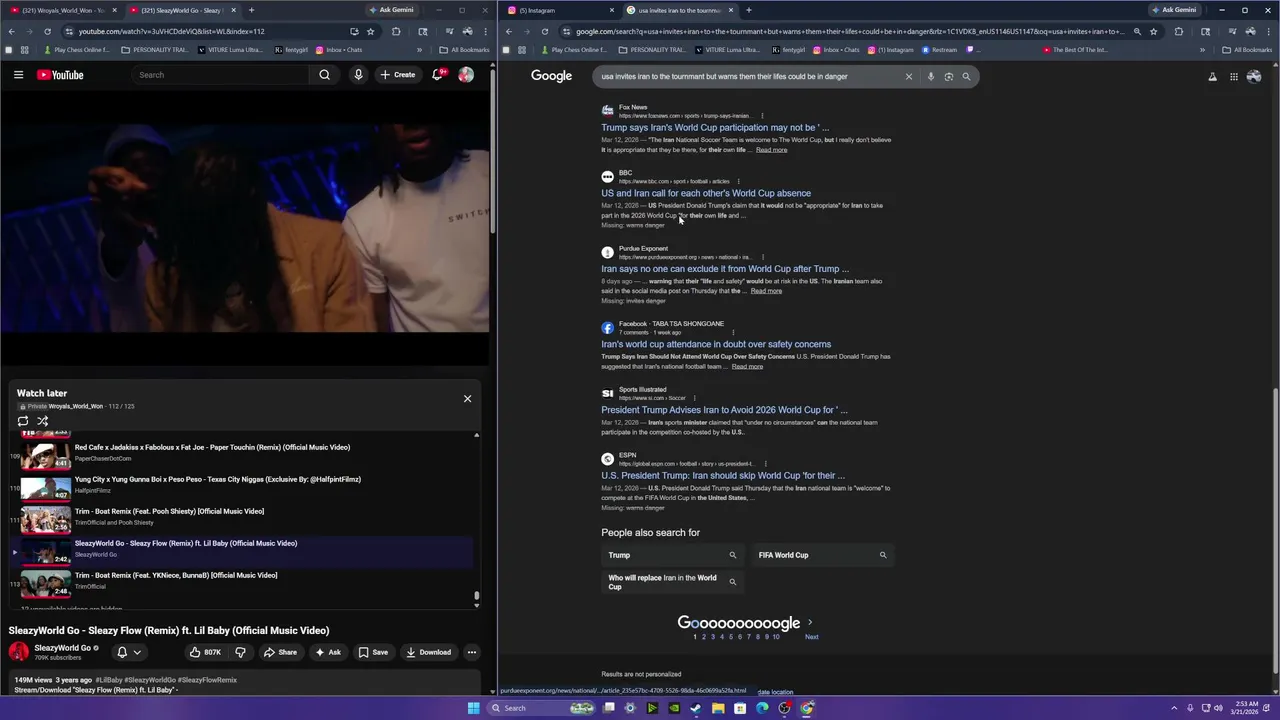This screenshot has width=1280, height=720.
Task: Download the YouTube video
Action: [x=428, y=652]
